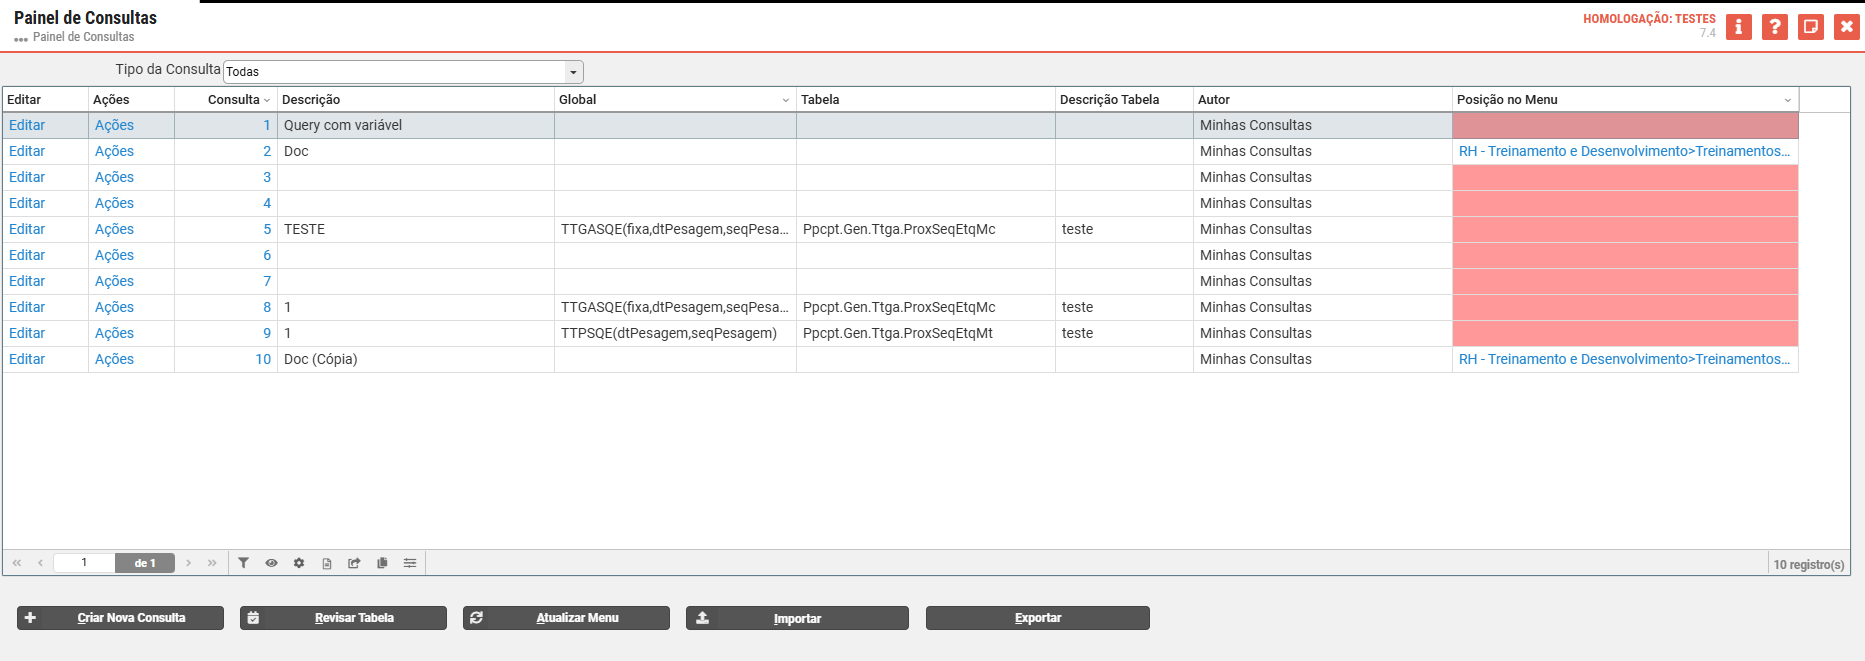1865x661 pixels.
Task: Click the filter funnel icon in grid toolbar
Action: click(243, 563)
